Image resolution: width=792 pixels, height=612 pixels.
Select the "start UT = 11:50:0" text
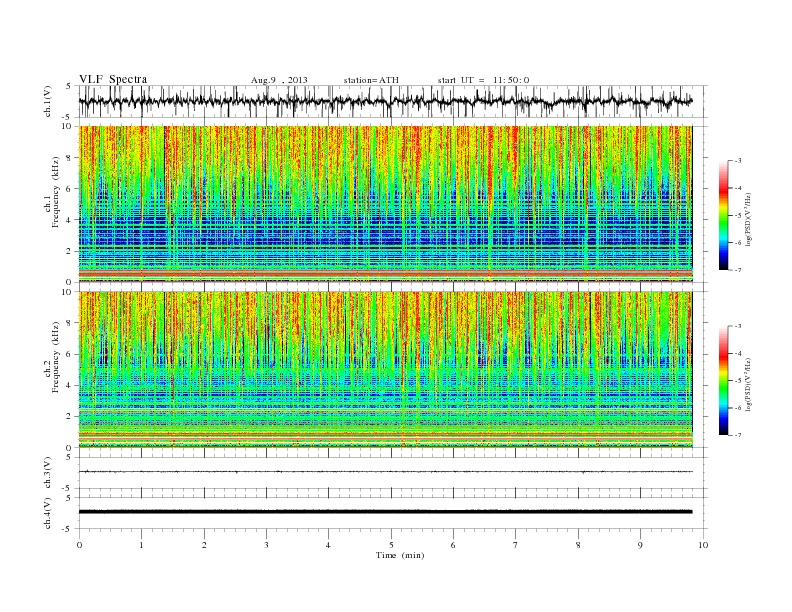[483, 80]
